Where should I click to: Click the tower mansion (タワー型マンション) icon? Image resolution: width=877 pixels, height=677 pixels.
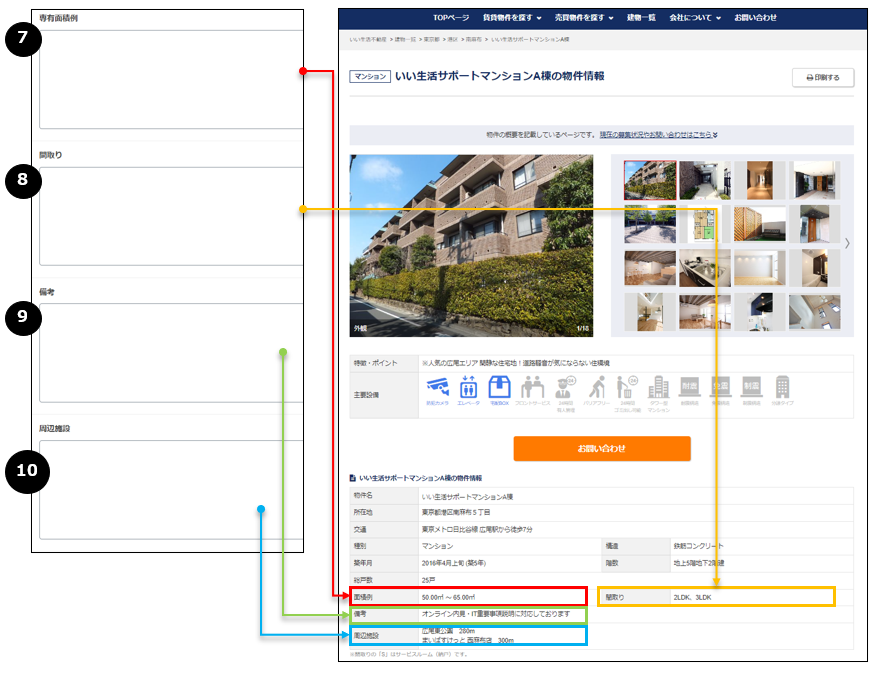(x=658, y=389)
